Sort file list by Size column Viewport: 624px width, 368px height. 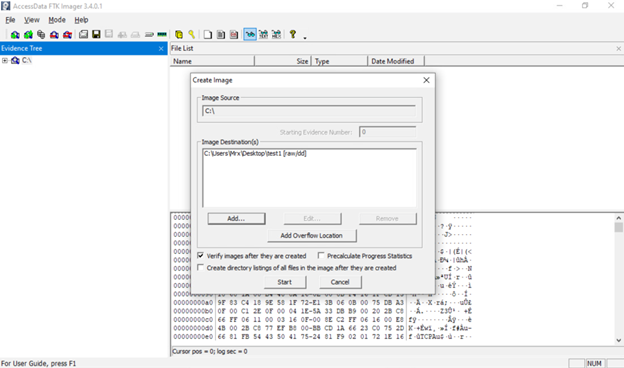(x=283, y=61)
